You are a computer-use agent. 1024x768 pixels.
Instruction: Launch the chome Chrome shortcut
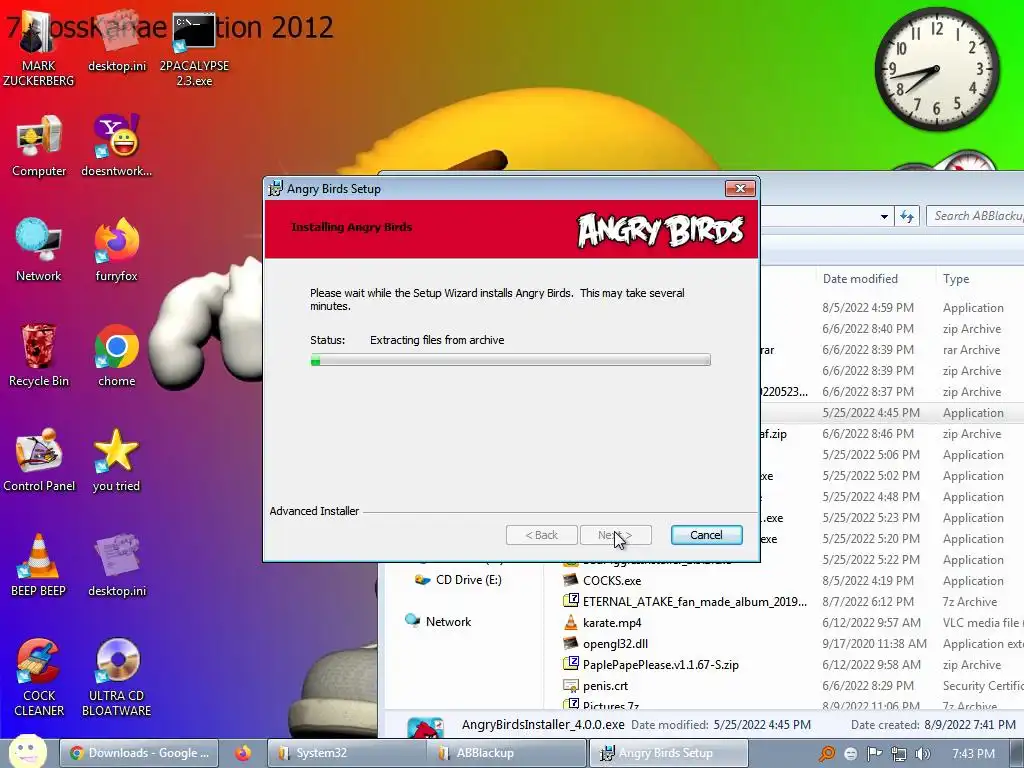[116, 356]
